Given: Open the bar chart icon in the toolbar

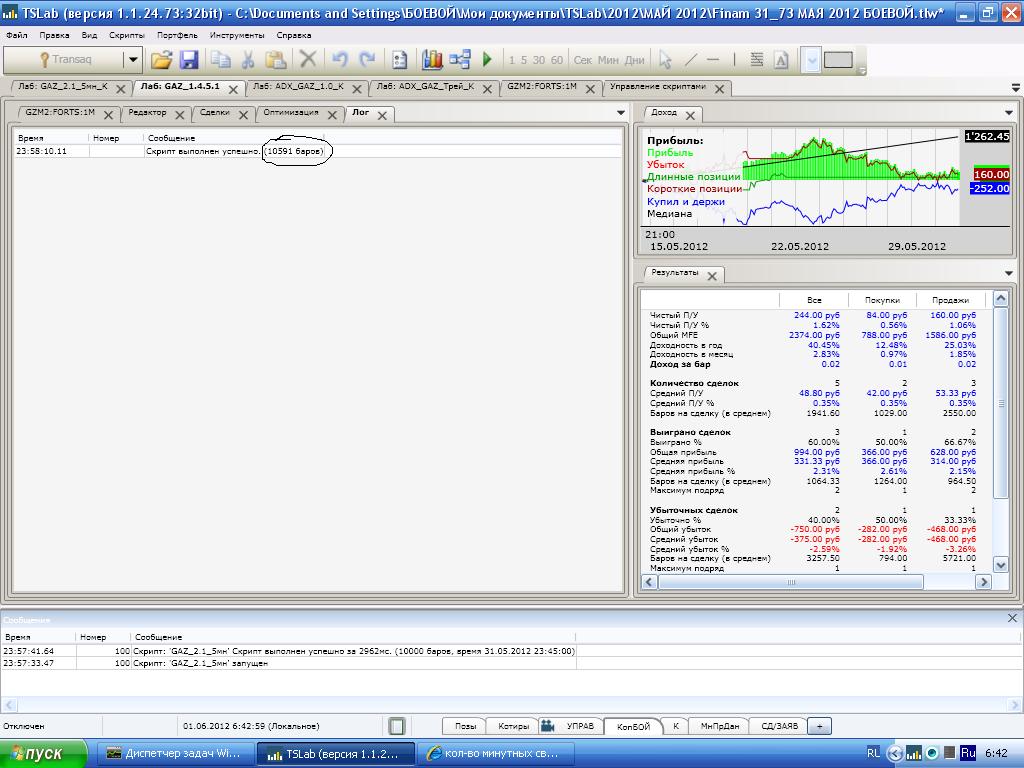Looking at the screenshot, I should (x=432, y=60).
